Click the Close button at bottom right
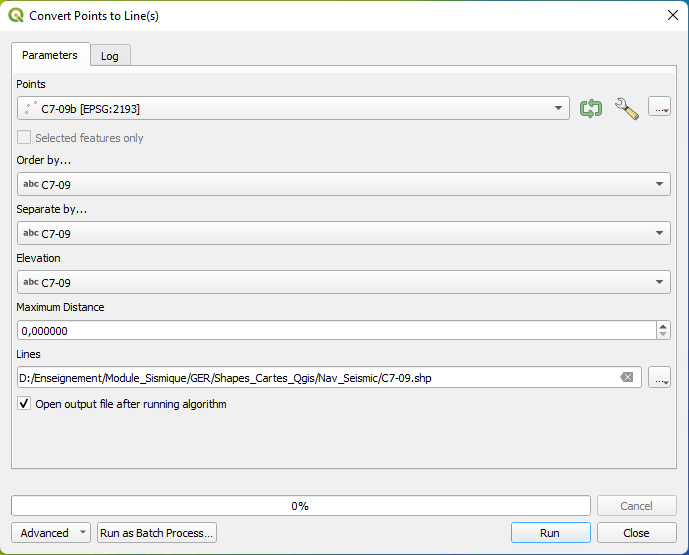The height and width of the screenshot is (555, 689). 636,533
